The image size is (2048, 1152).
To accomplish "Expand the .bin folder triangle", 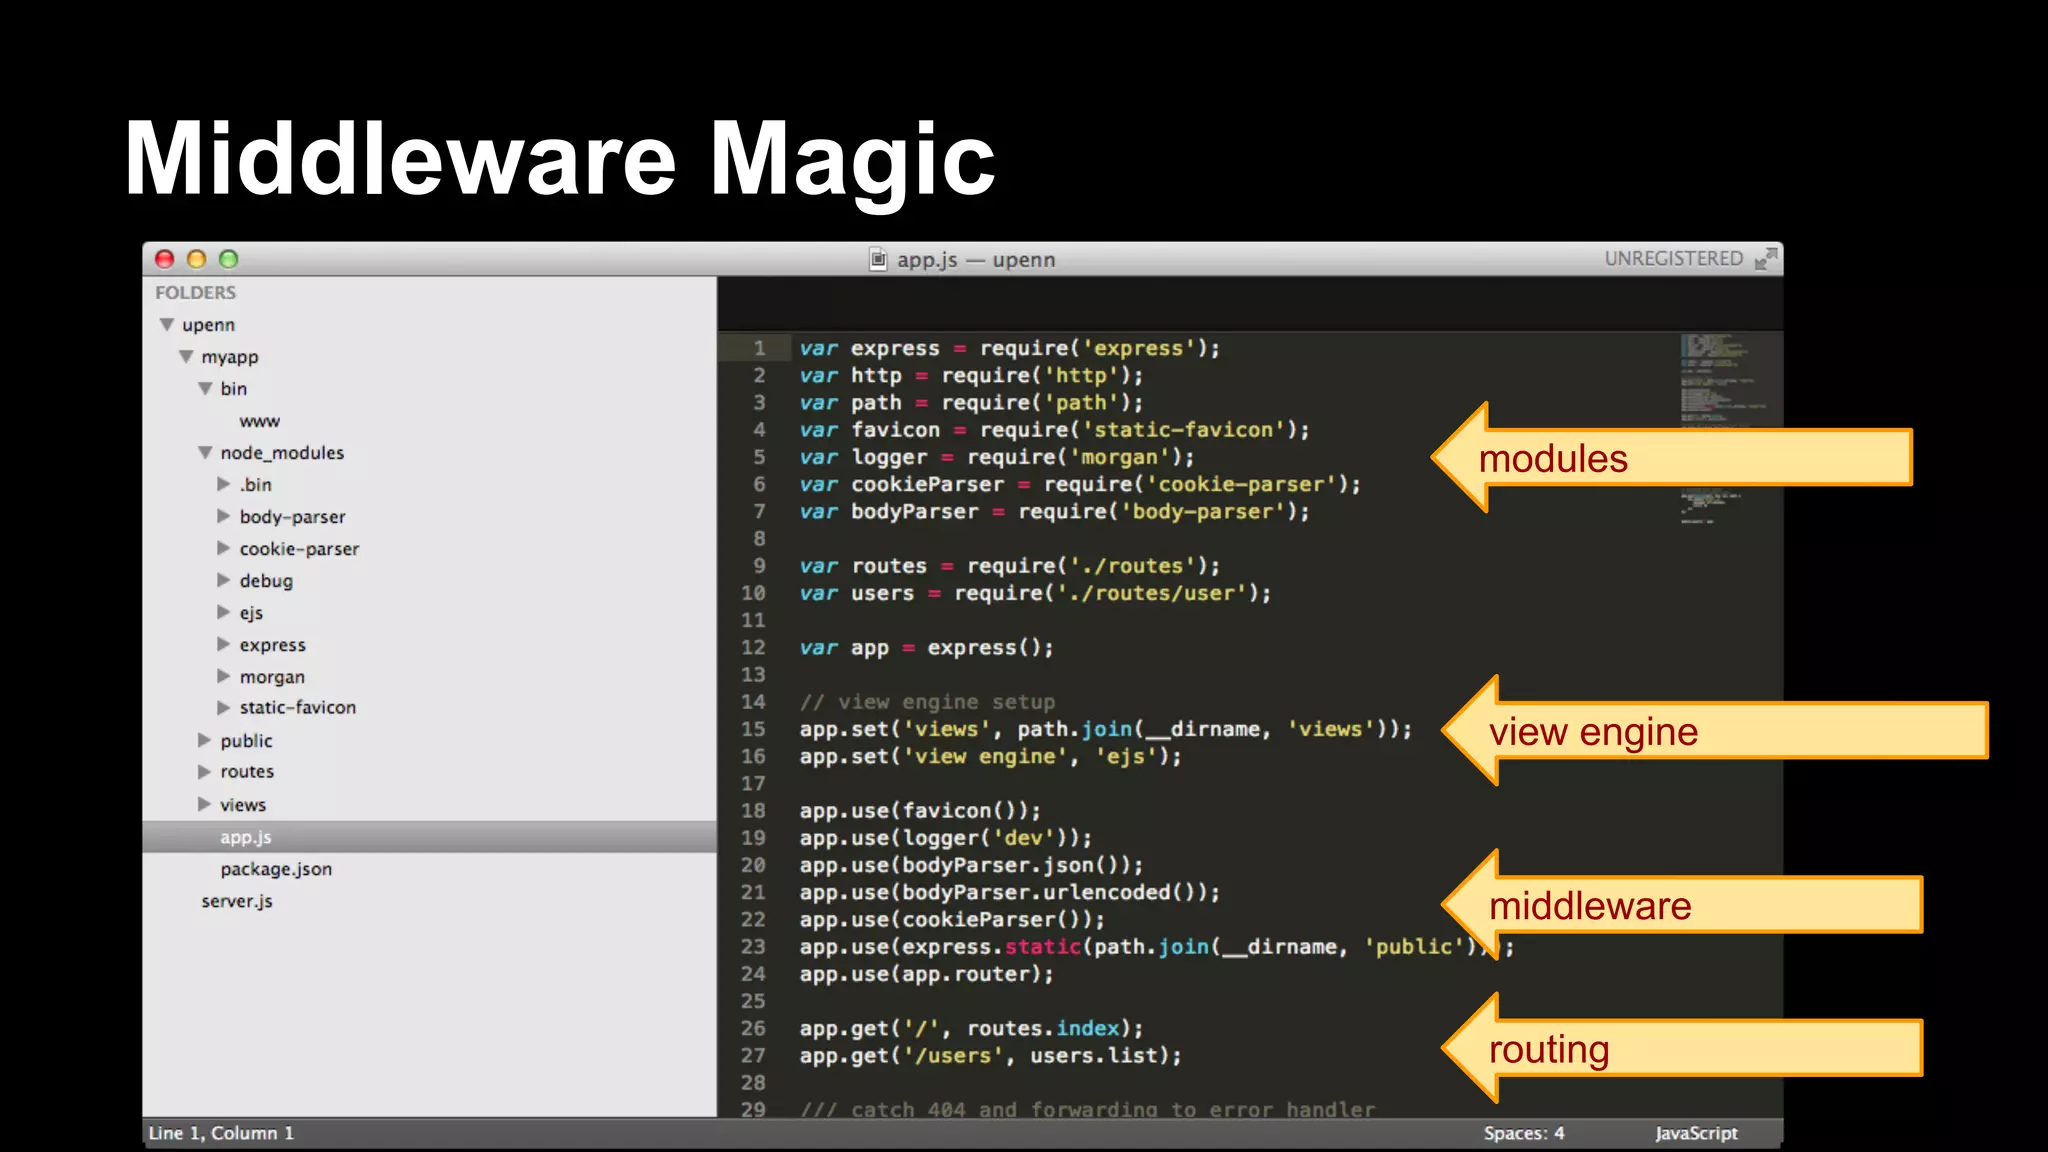I will 224,484.
